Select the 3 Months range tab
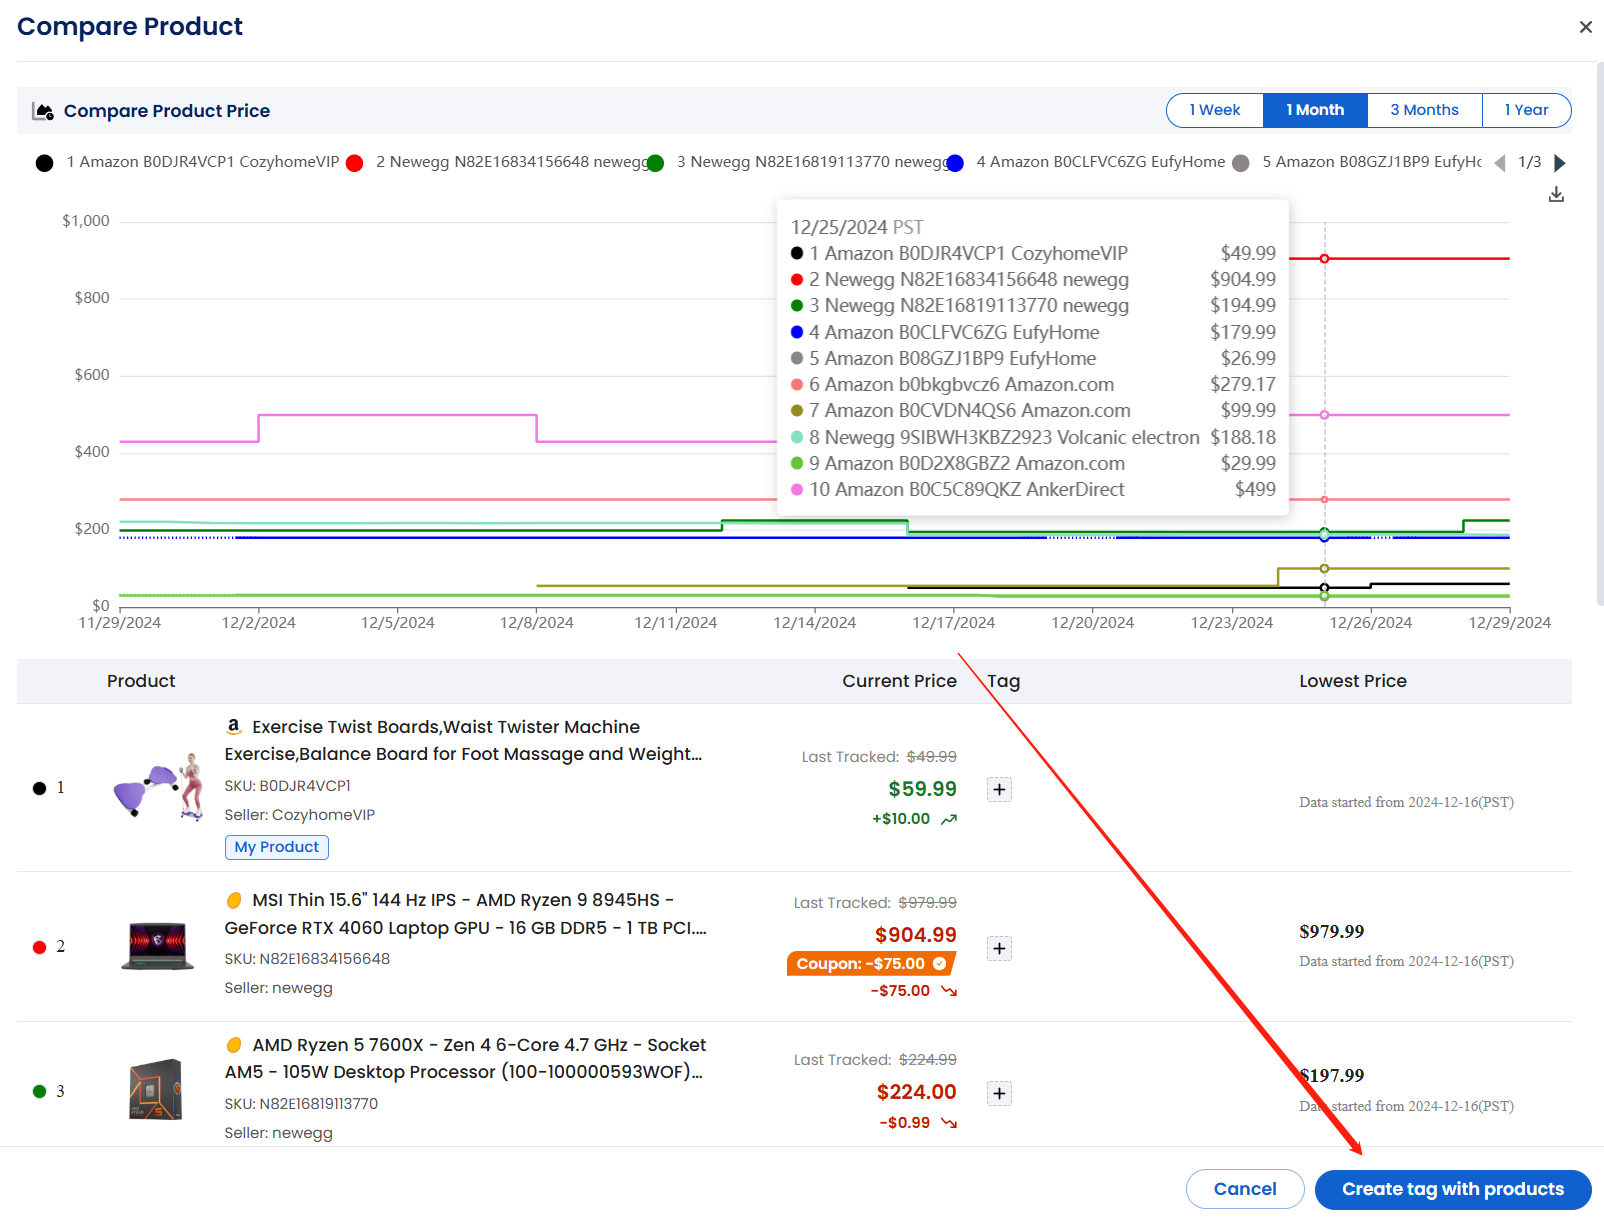The height and width of the screenshot is (1223, 1604). pyautogui.click(x=1424, y=110)
